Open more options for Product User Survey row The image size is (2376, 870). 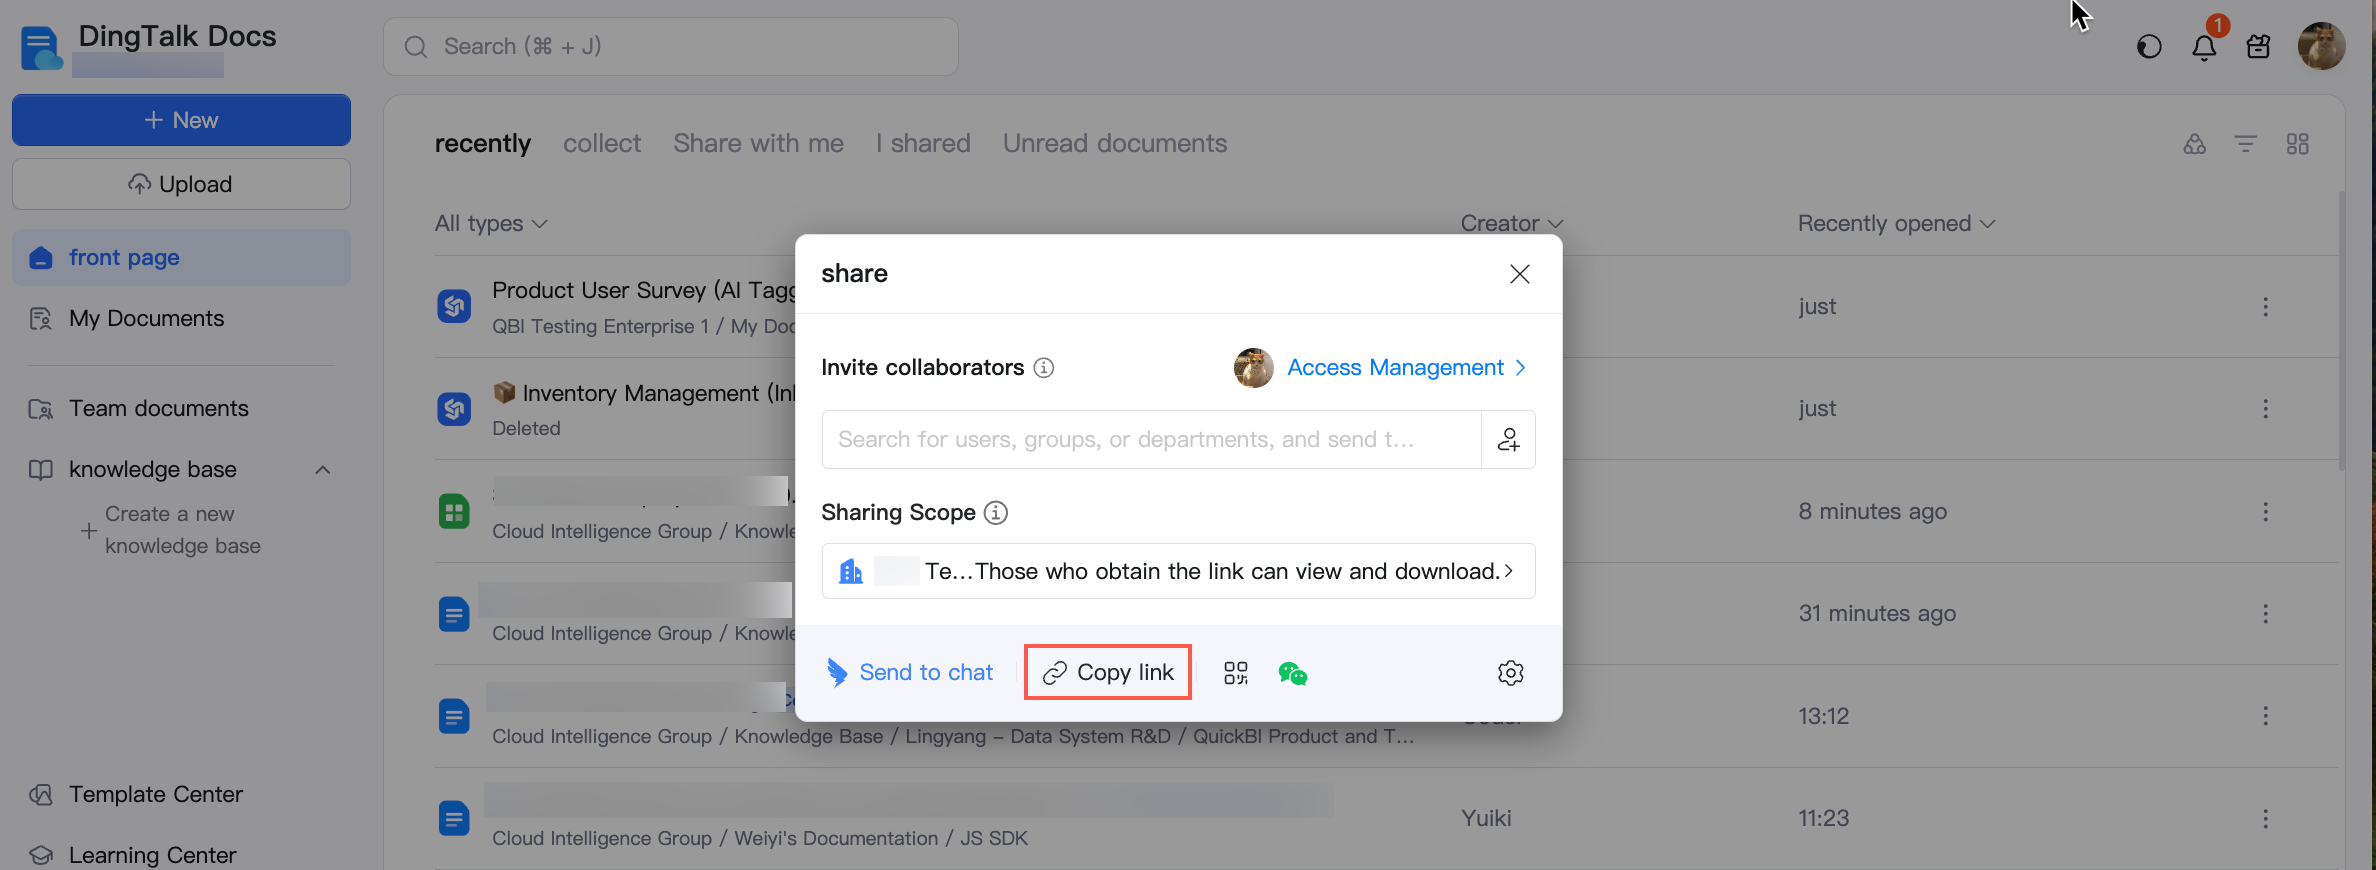point(2265,307)
